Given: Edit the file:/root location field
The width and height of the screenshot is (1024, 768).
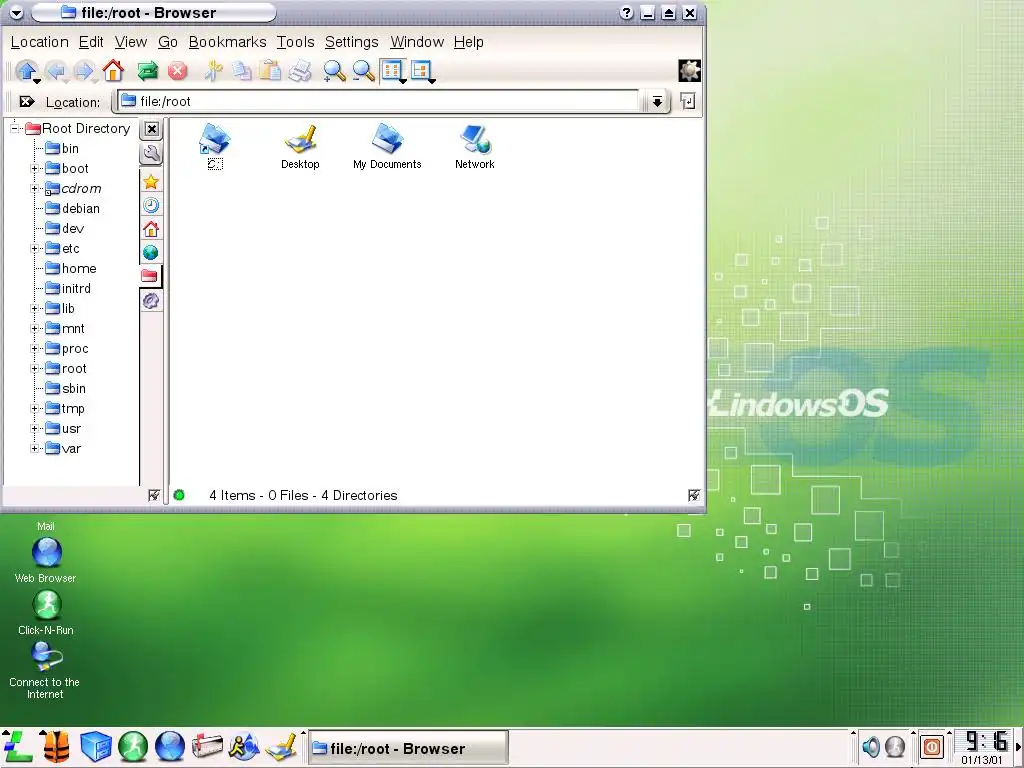Looking at the screenshot, I should pos(377,101).
